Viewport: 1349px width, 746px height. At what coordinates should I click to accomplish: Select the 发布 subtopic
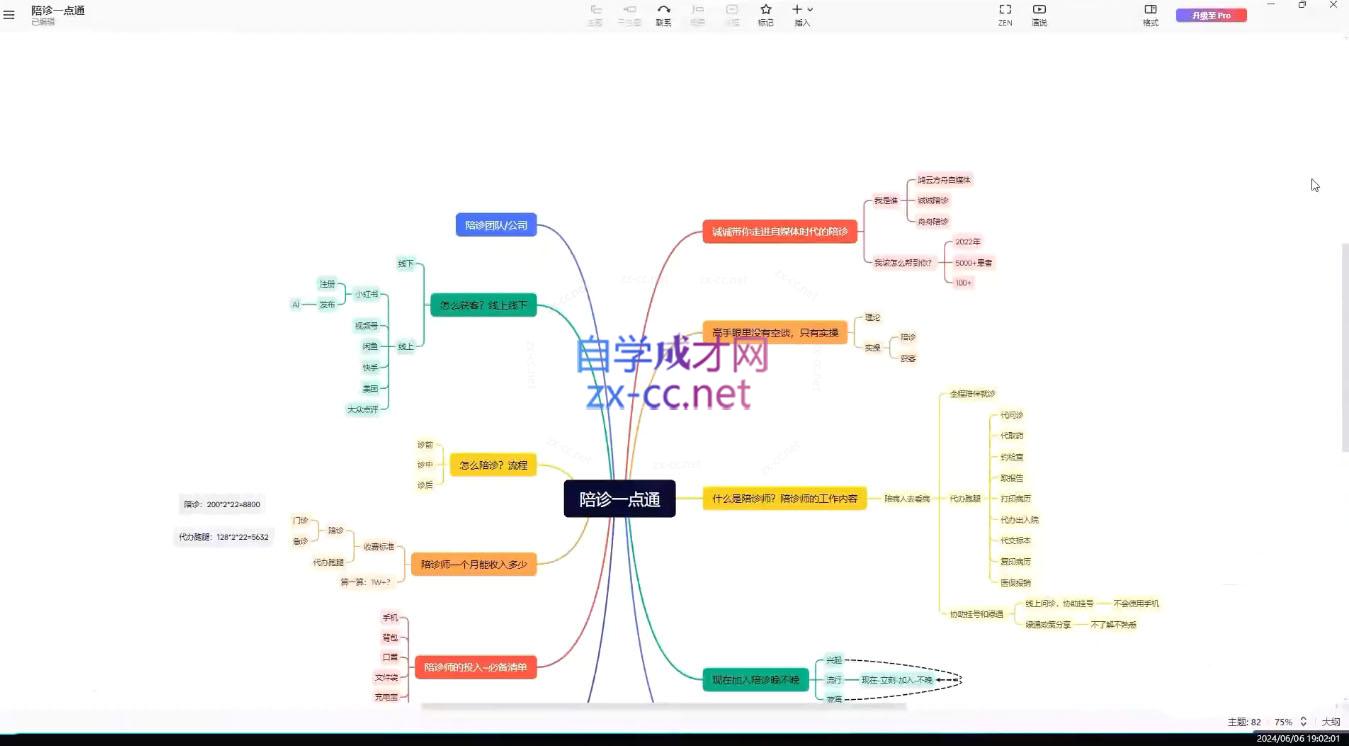click(327, 304)
